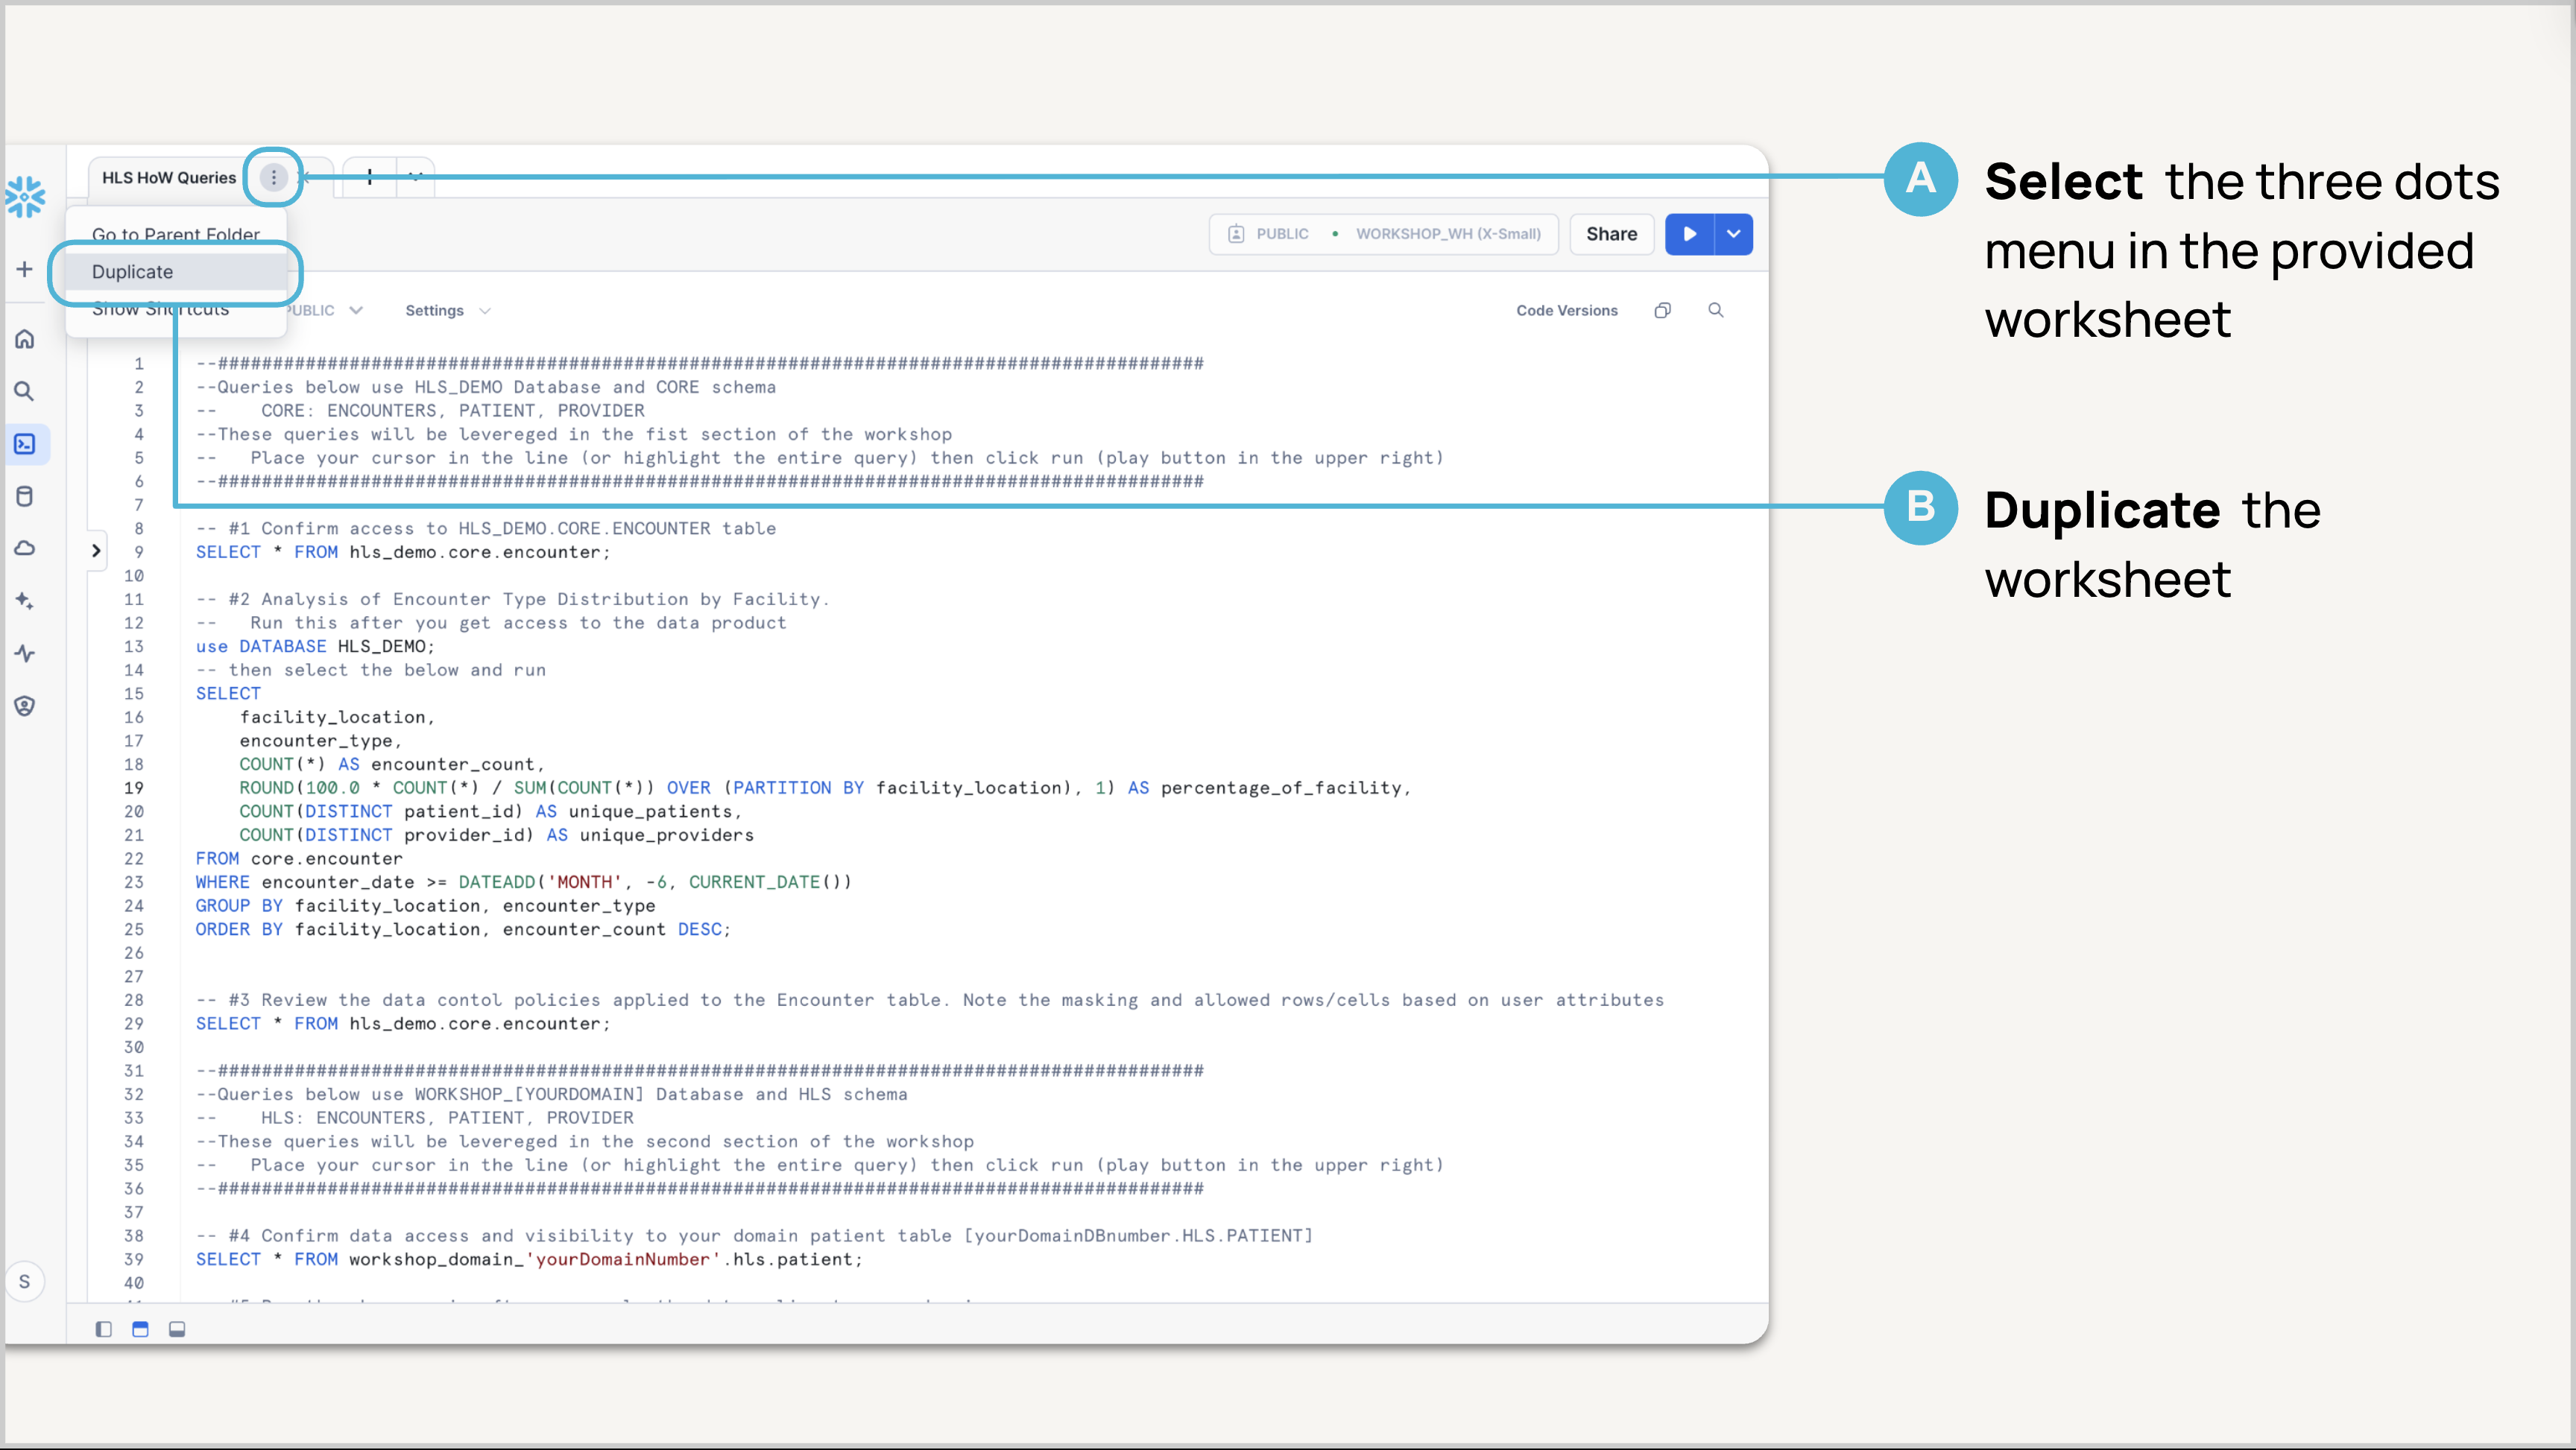Click the sidebar Search icon
The image size is (2576, 1450).
click(25, 391)
